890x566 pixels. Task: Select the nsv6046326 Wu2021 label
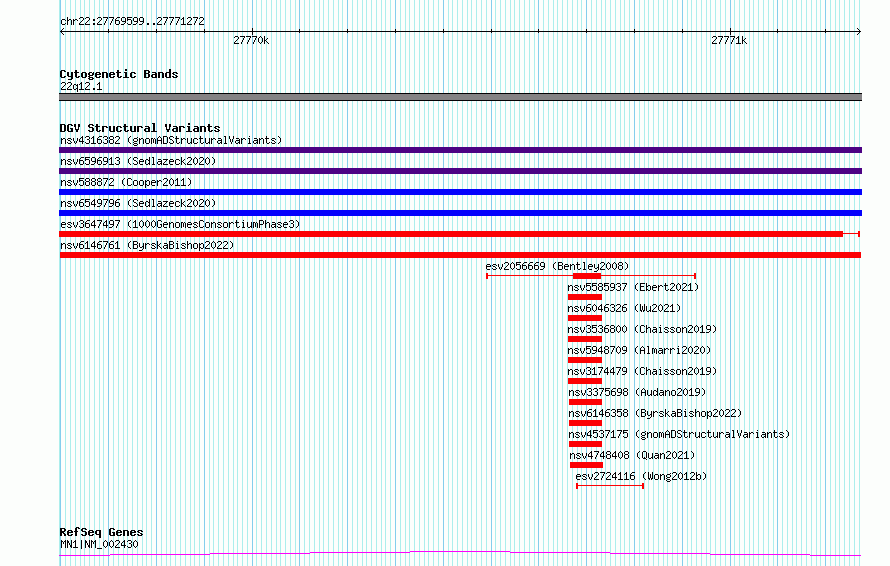624,308
